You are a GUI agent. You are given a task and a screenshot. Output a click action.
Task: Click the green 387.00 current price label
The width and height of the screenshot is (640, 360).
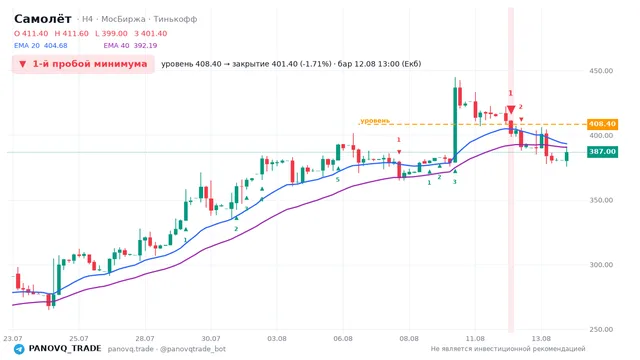click(x=602, y=152)
